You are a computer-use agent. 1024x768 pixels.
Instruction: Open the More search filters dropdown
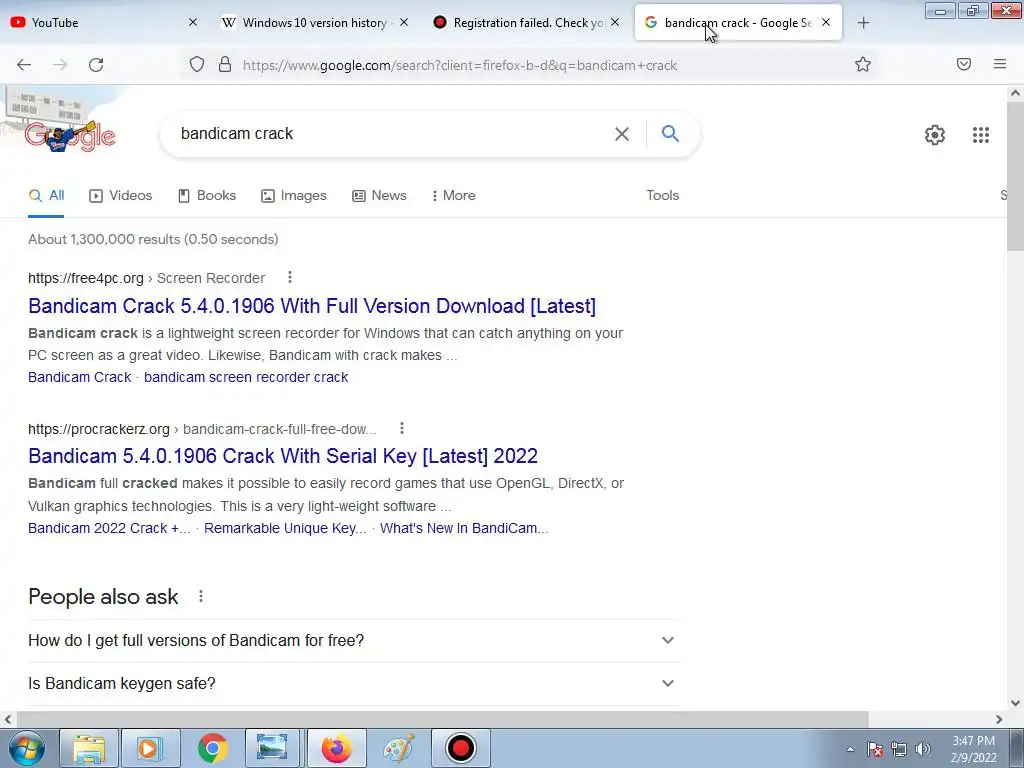tap(453, 195)
